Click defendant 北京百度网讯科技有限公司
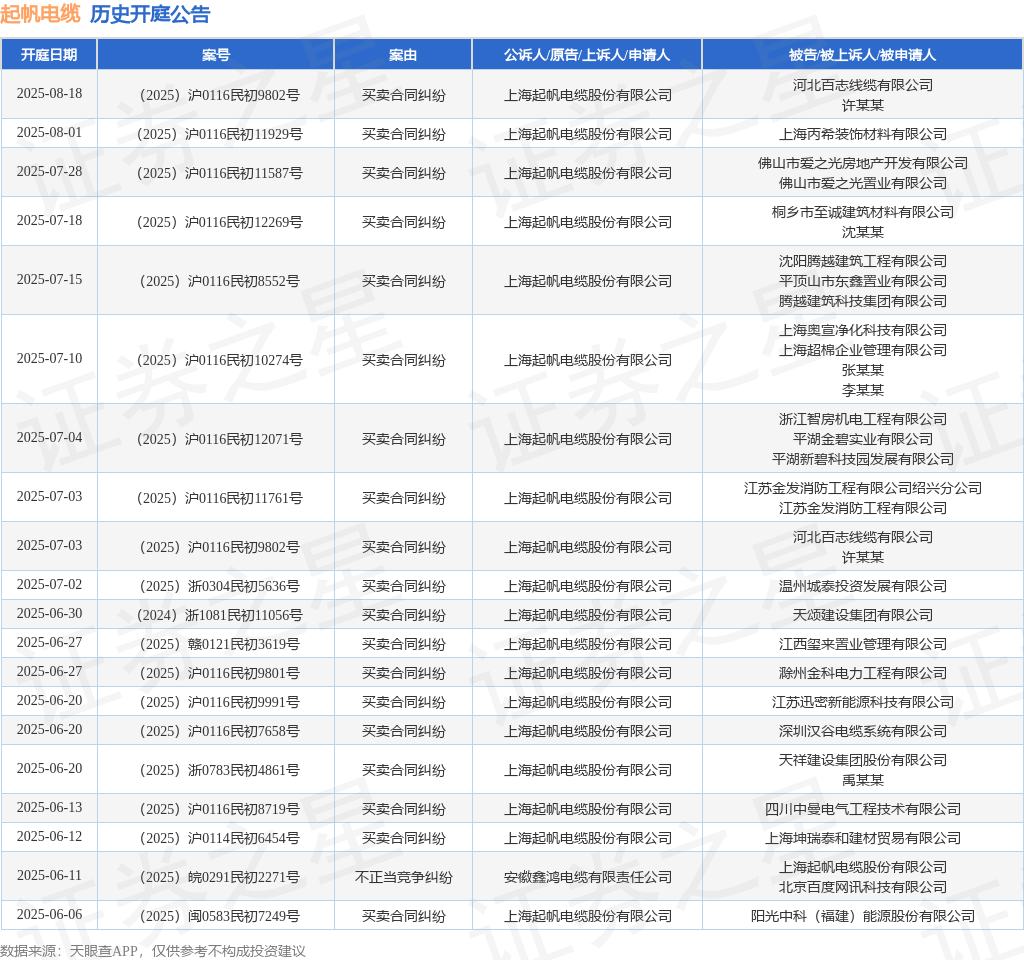1024x960 pixels. pyautogui.click(x=863, y=888)
